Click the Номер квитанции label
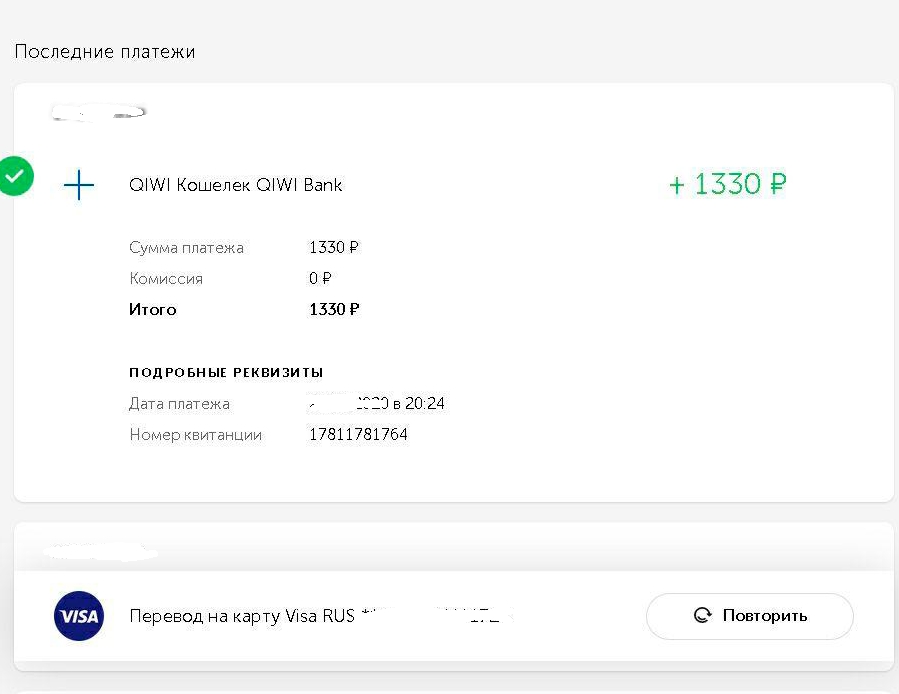Screen dimensions: 899x694 (195, 435)
